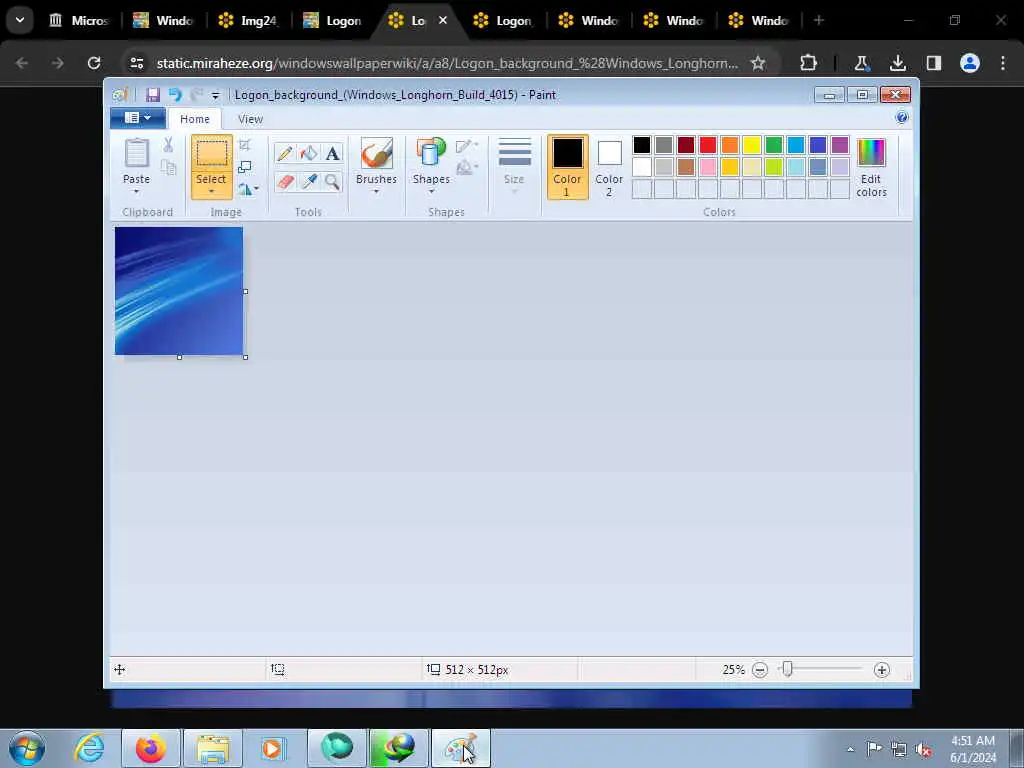Open Firefox from taskbar
Viewport: 1024px width, 768px height.
(x=151, y=748)
